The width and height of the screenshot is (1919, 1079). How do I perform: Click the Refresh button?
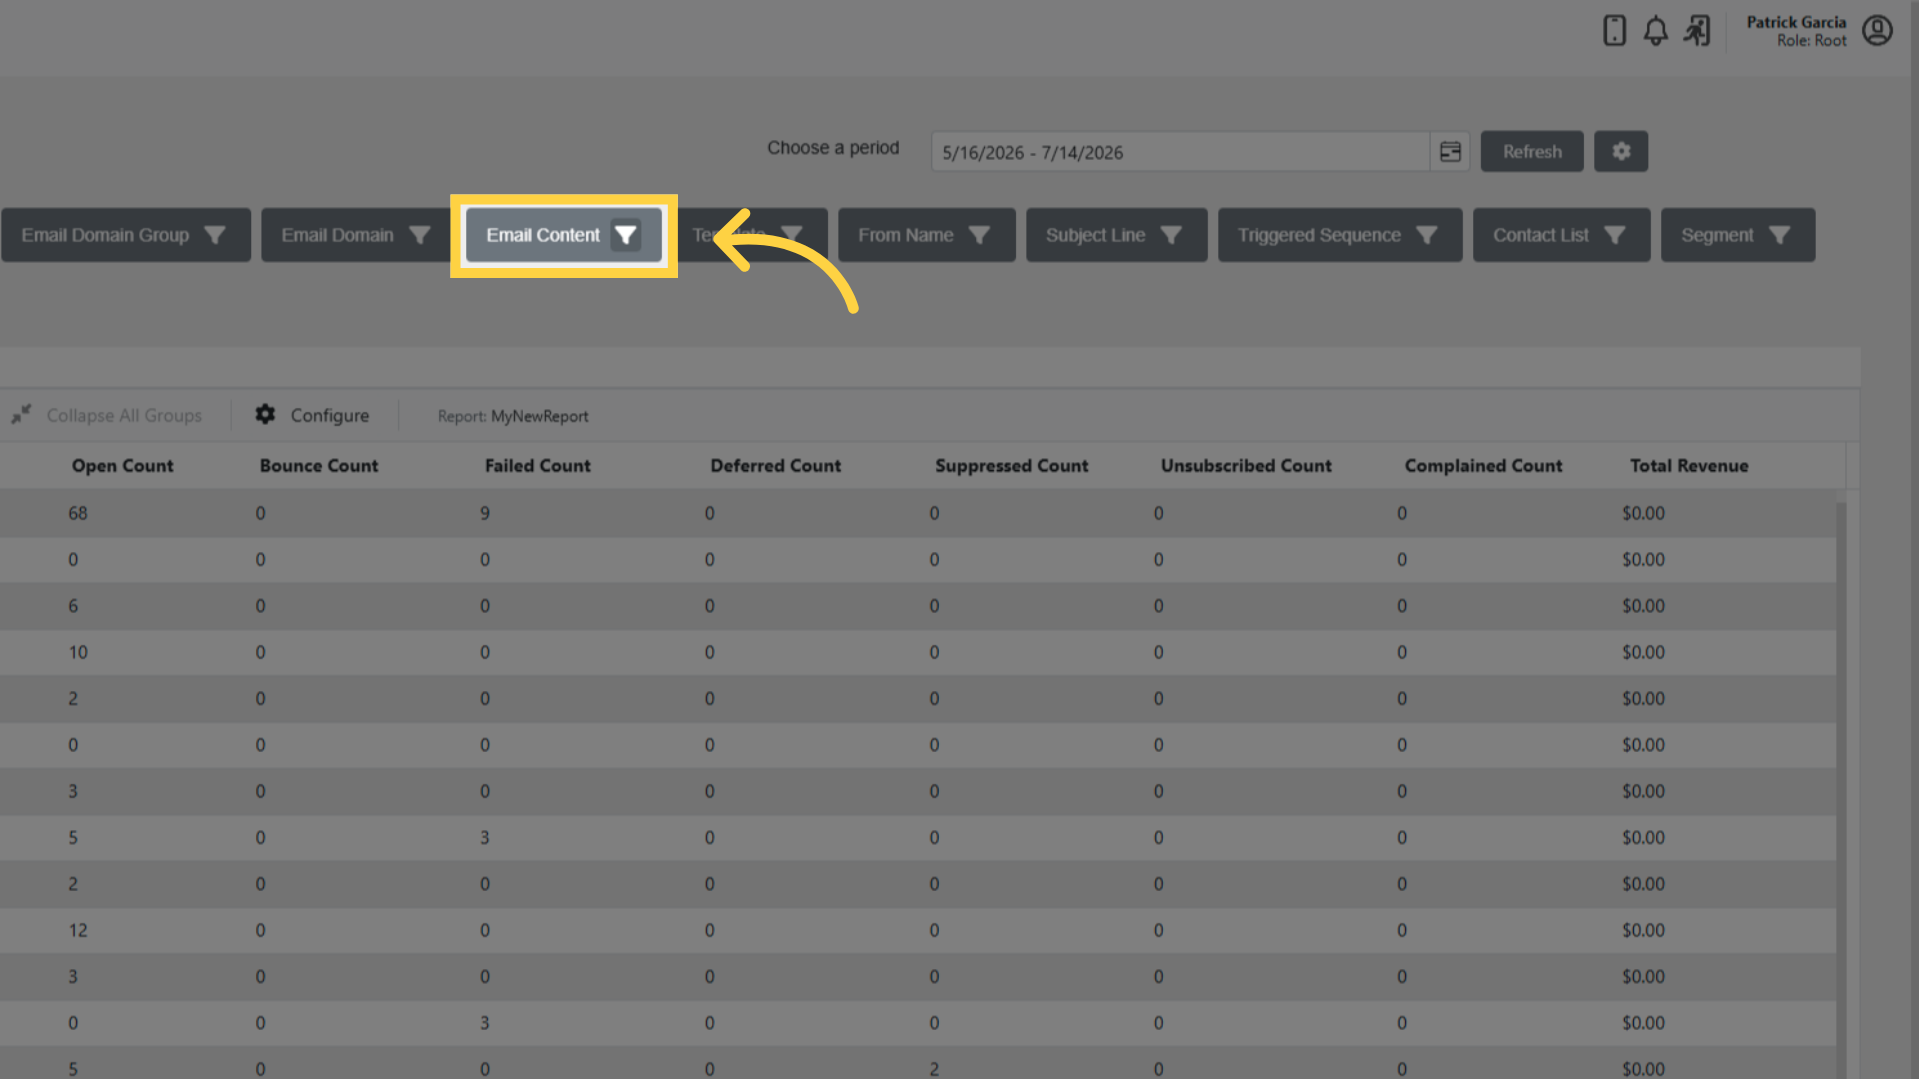(x=1532, y=151)
